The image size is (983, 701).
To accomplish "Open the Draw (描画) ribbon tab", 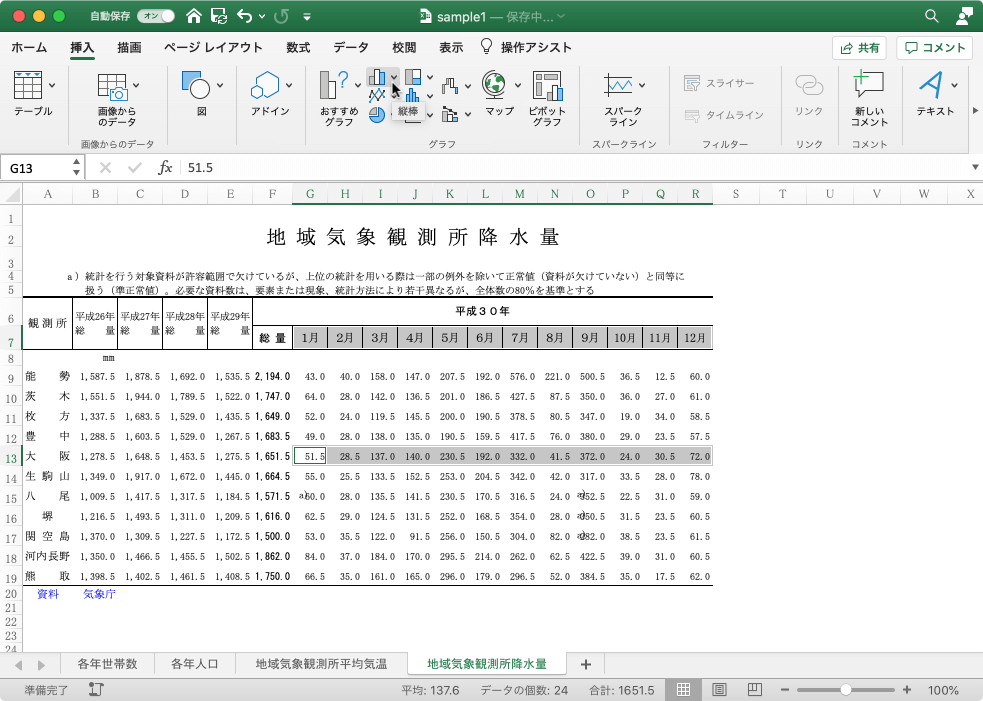I will [129, 48].
